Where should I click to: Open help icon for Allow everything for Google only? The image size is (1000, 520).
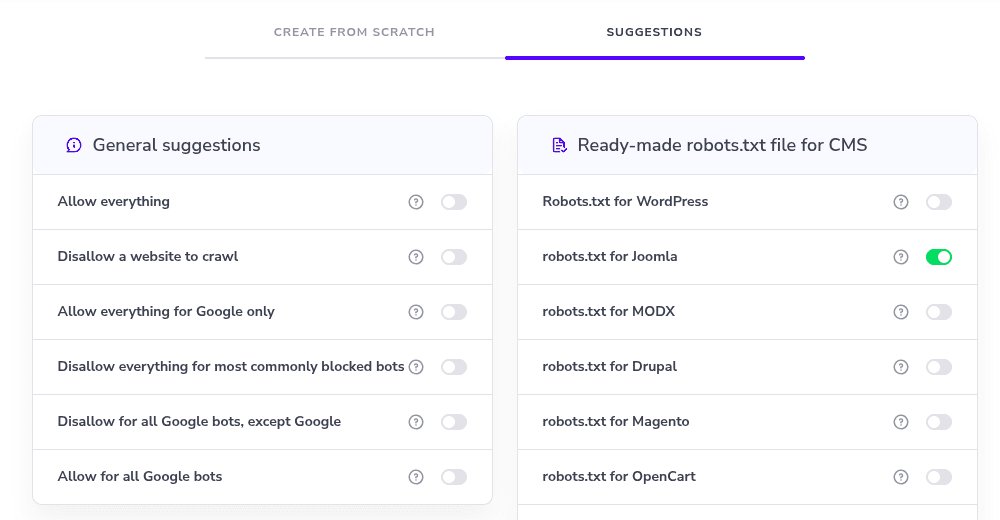coord(416,312)
